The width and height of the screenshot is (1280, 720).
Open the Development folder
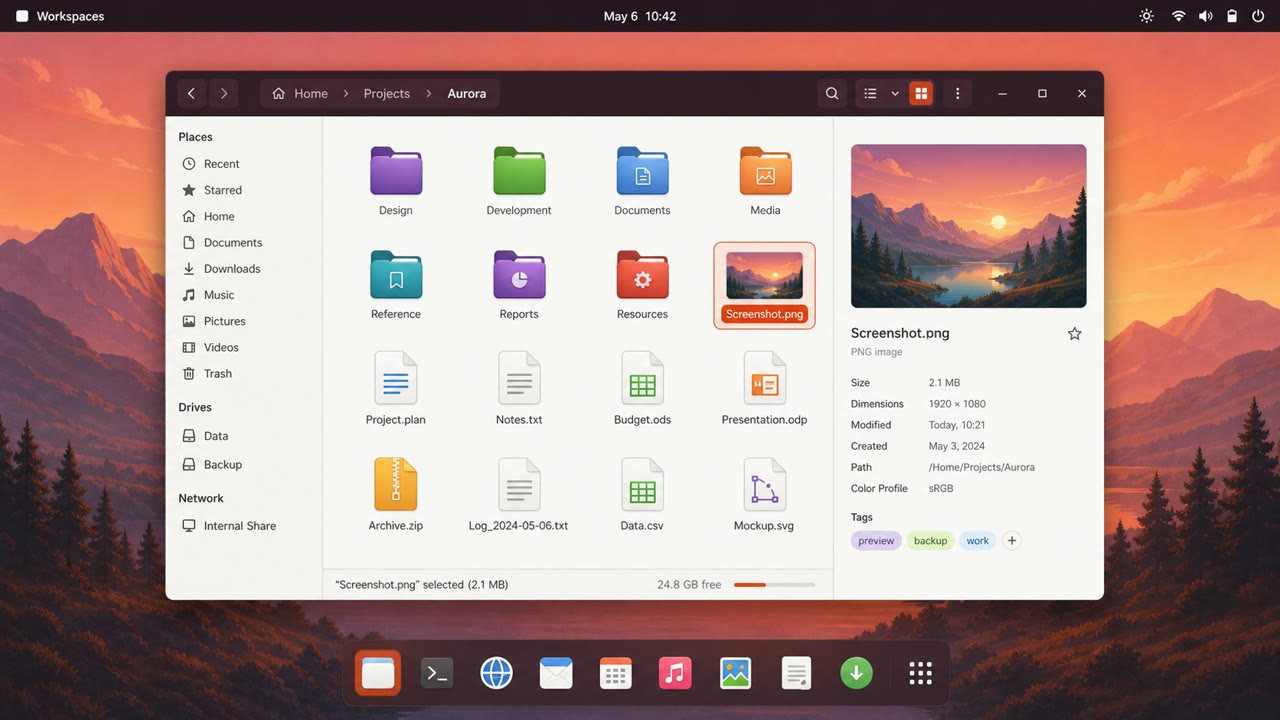[x=519, y=181]
